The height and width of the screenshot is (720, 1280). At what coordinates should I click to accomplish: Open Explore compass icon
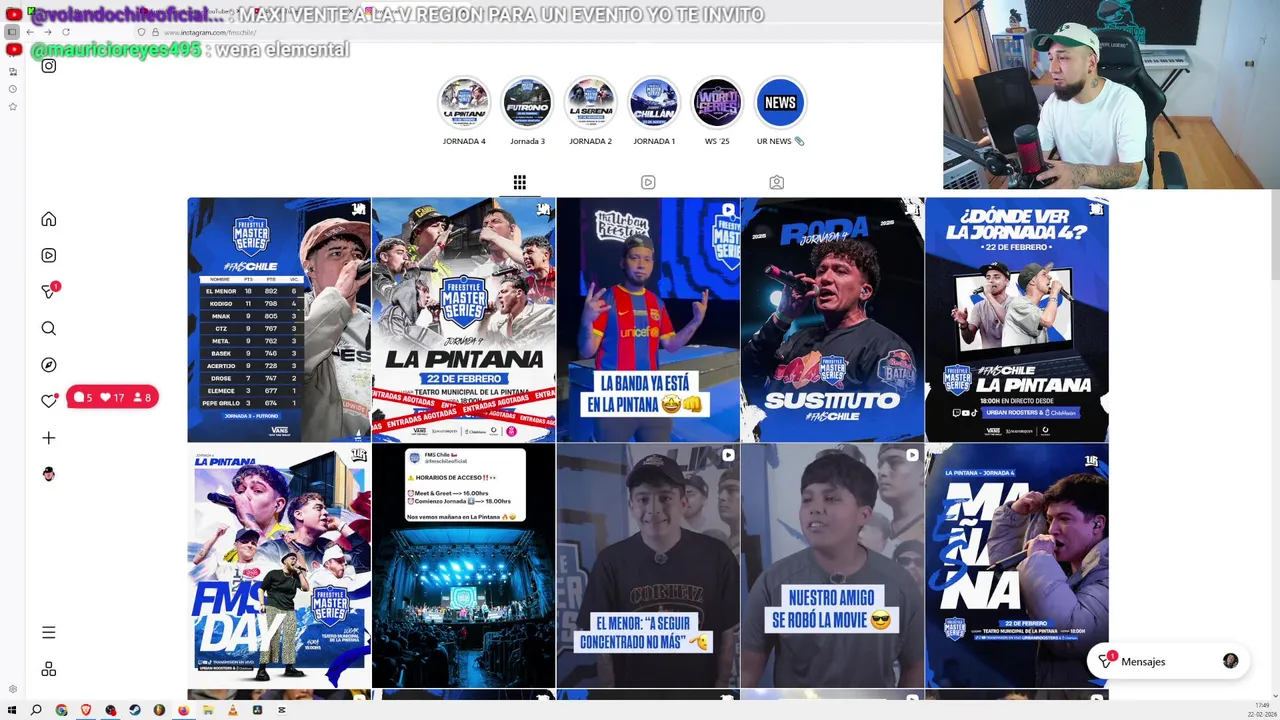[x=48, y=365]
